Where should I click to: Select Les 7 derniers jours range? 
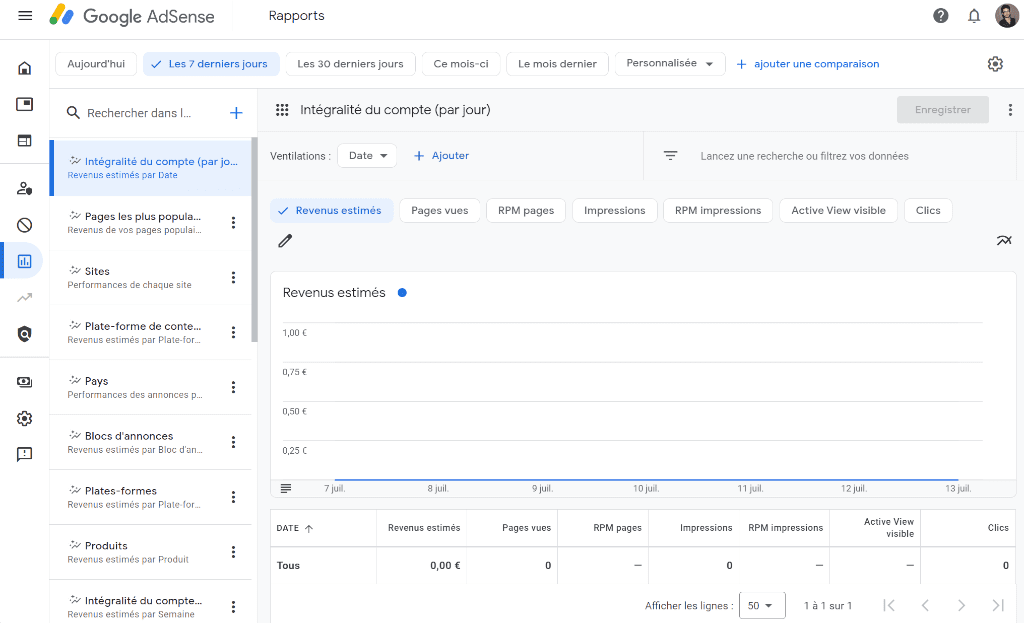pos(211,64)
